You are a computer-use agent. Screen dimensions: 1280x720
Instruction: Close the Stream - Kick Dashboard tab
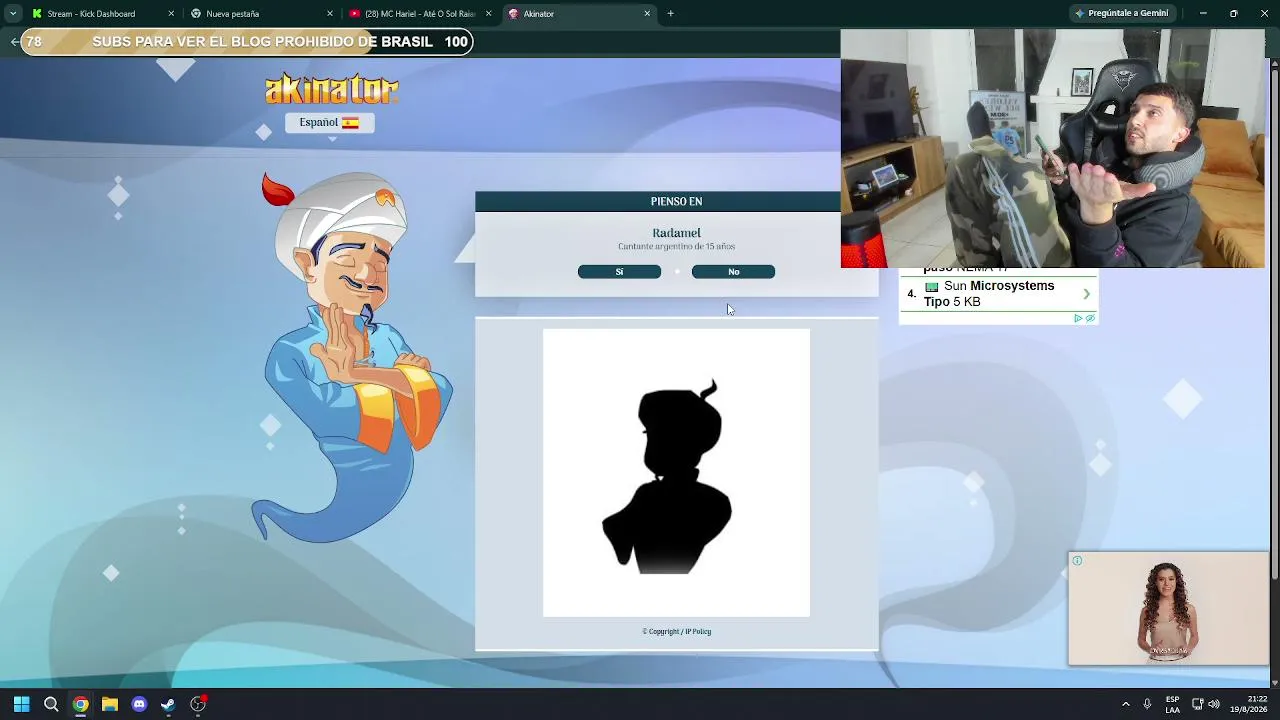tap(171, 14)
